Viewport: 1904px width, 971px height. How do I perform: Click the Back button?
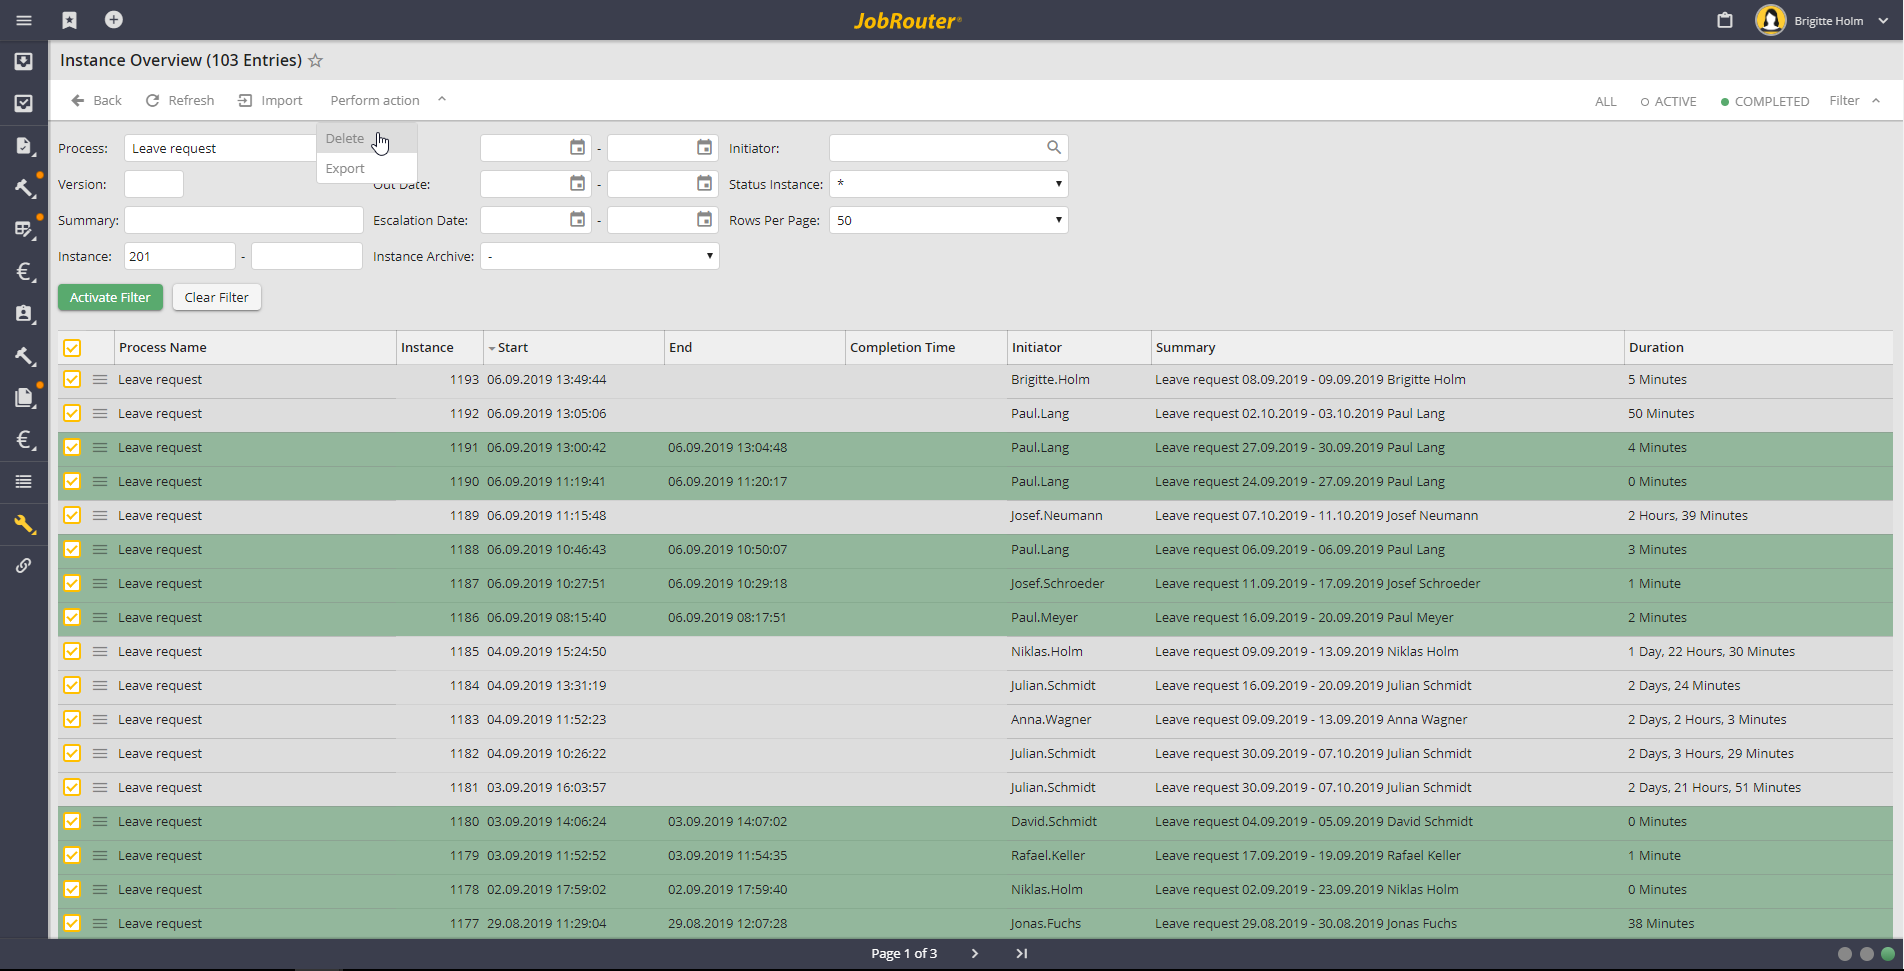click(96, 101)
